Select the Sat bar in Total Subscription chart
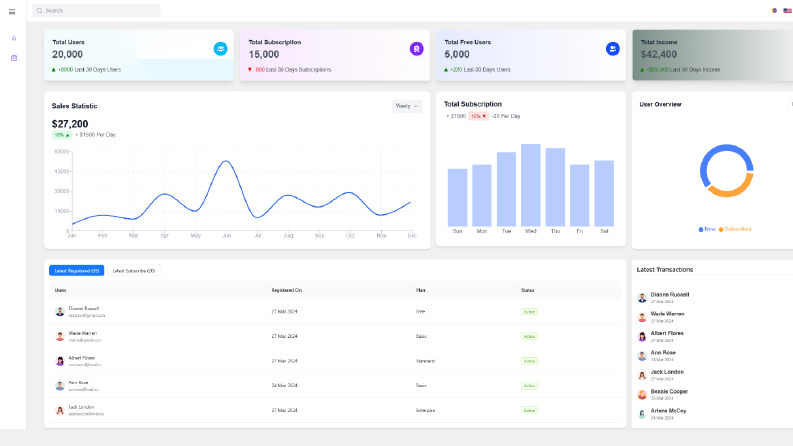The image size is (793, 446). click(604, 193)
